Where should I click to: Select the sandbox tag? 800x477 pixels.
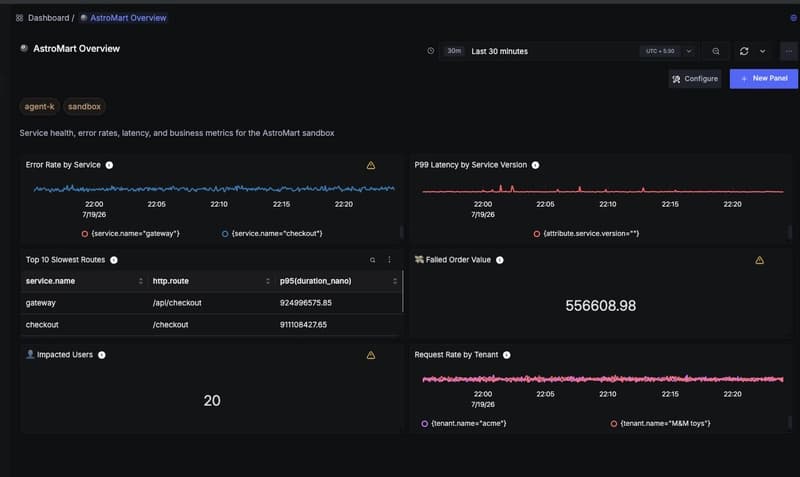coord(84,107)
